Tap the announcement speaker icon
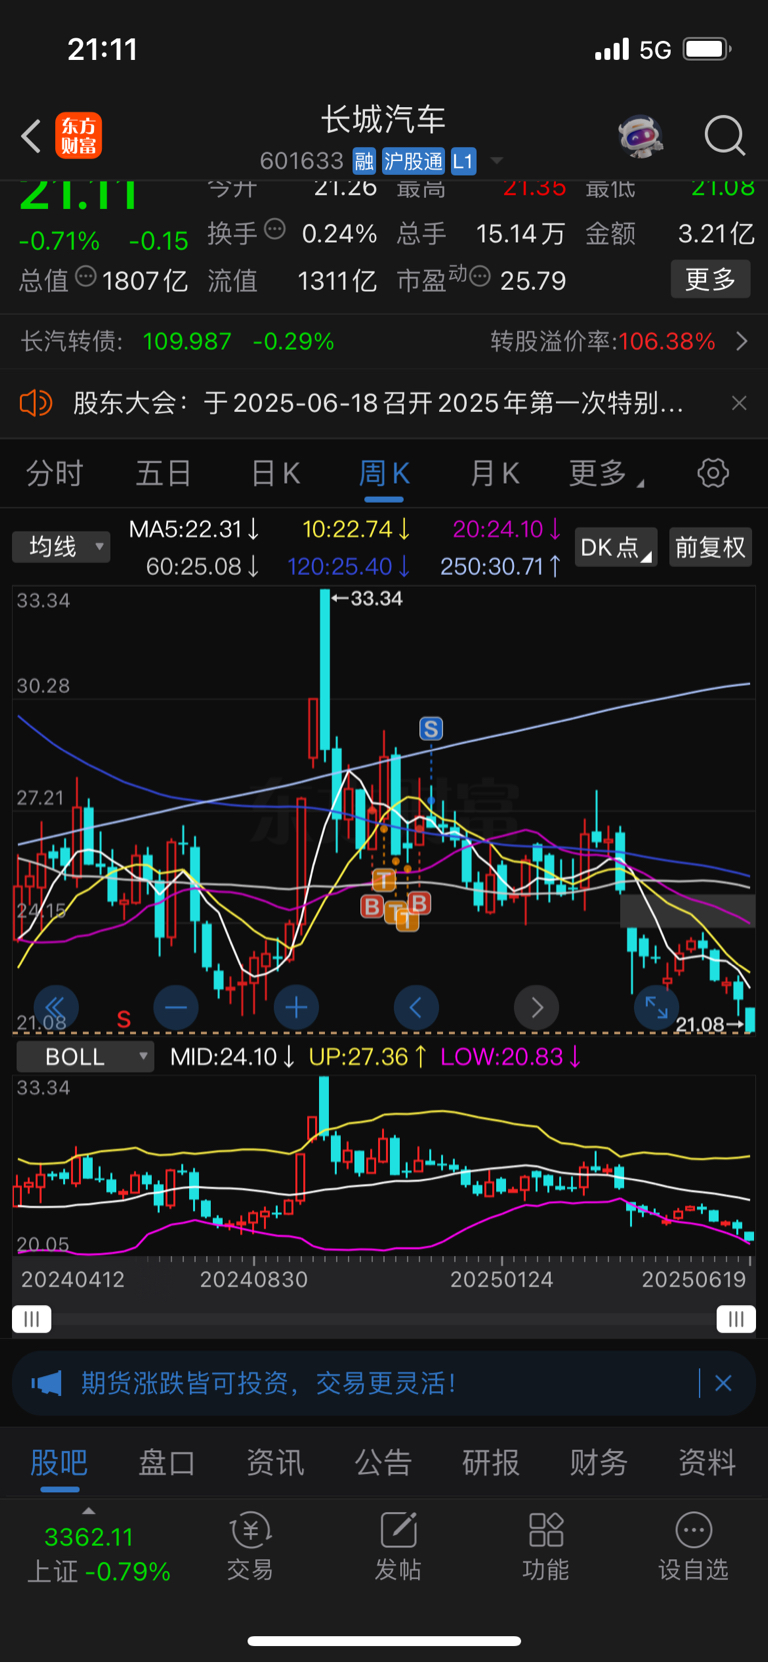Viewport: 768px width, 1663px height. (36, 403)
